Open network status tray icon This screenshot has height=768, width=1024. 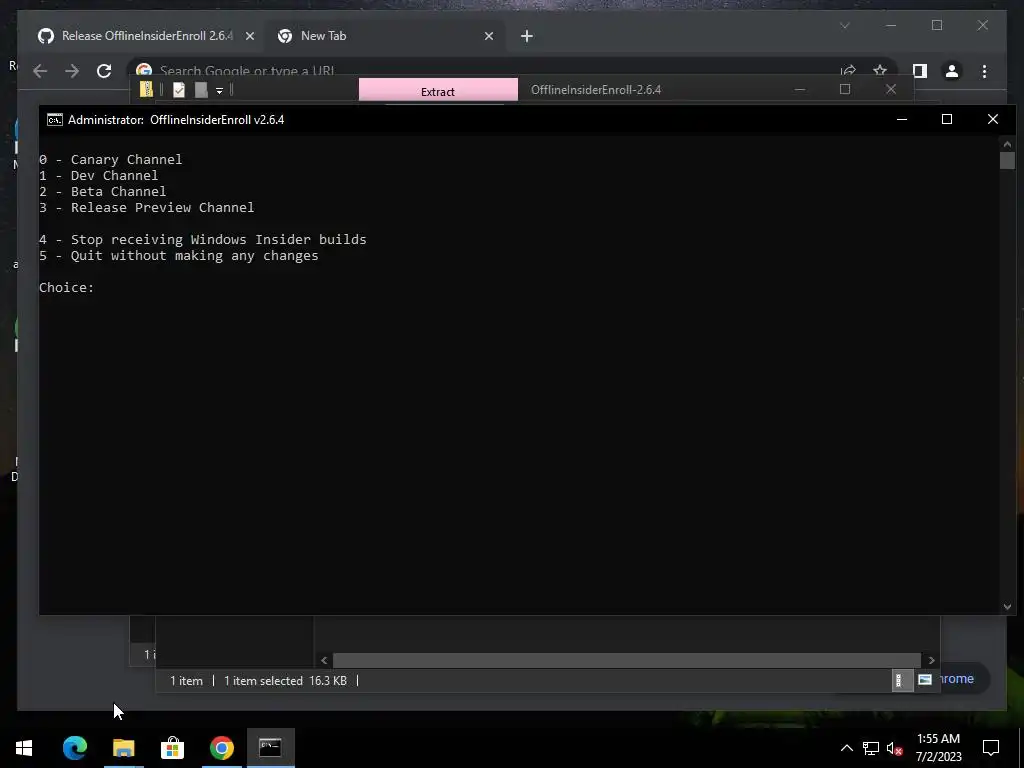(871, 748)
